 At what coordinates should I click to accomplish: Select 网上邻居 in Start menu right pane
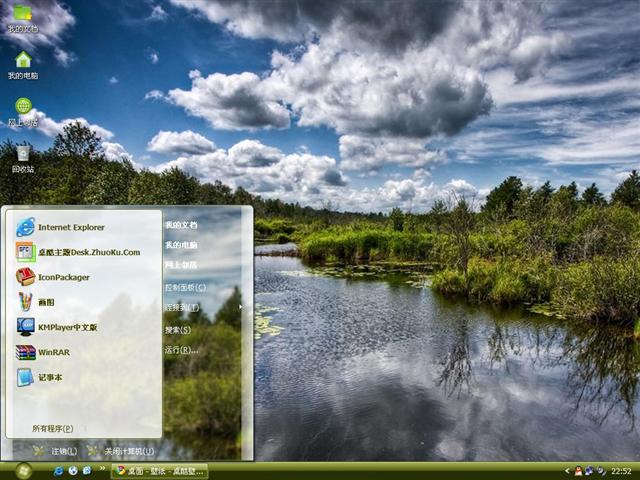point(181,265)
